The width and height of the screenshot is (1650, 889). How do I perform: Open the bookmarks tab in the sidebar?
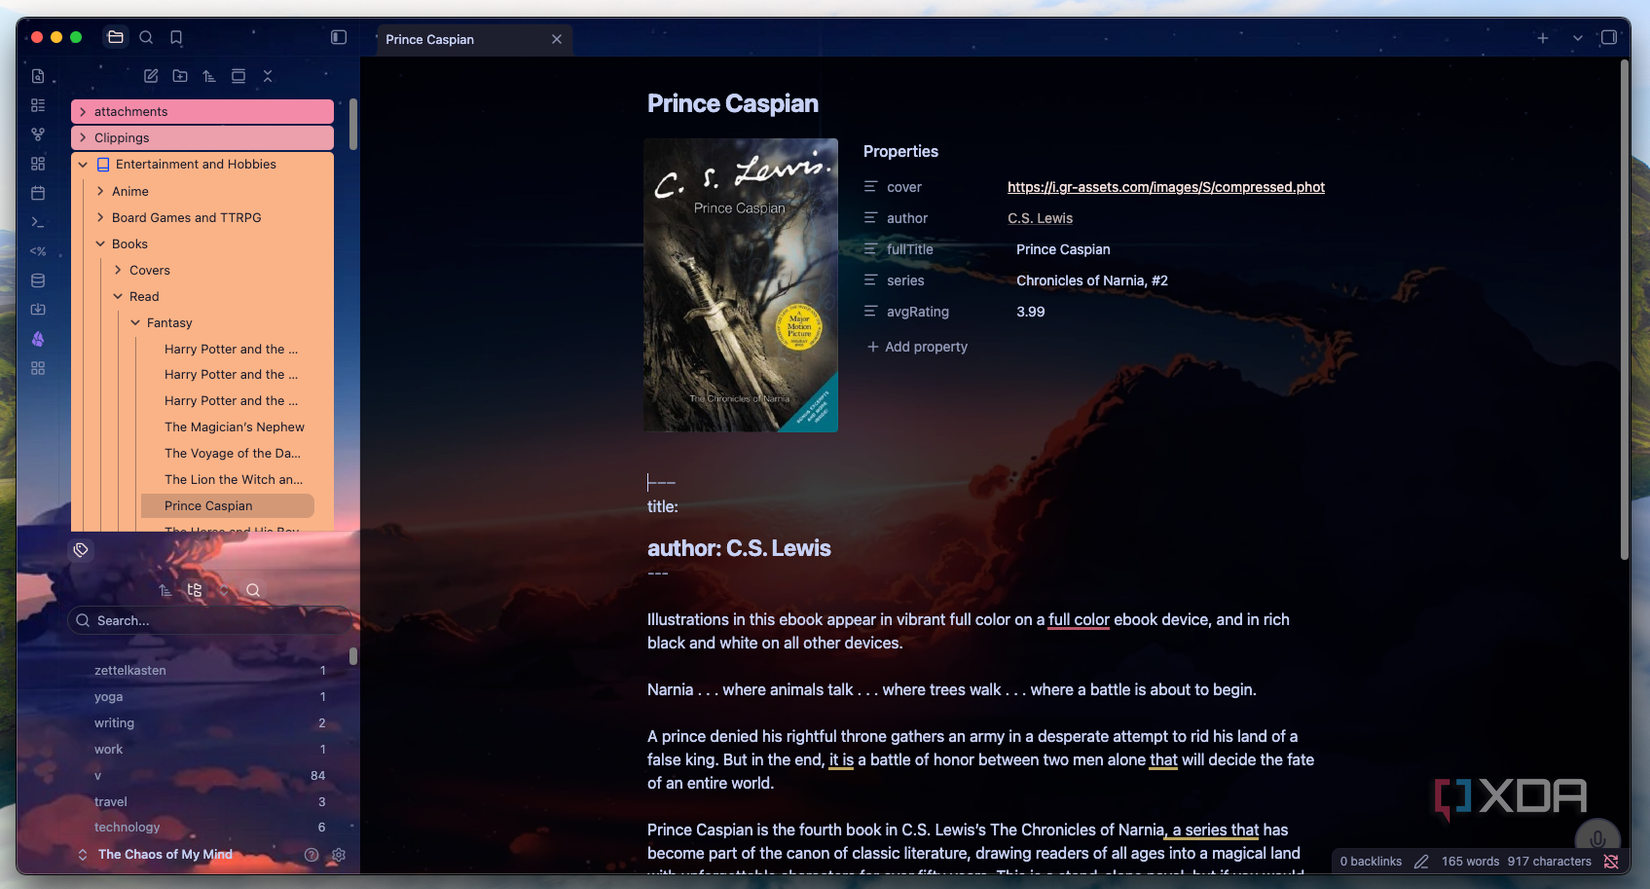(176, 38)
